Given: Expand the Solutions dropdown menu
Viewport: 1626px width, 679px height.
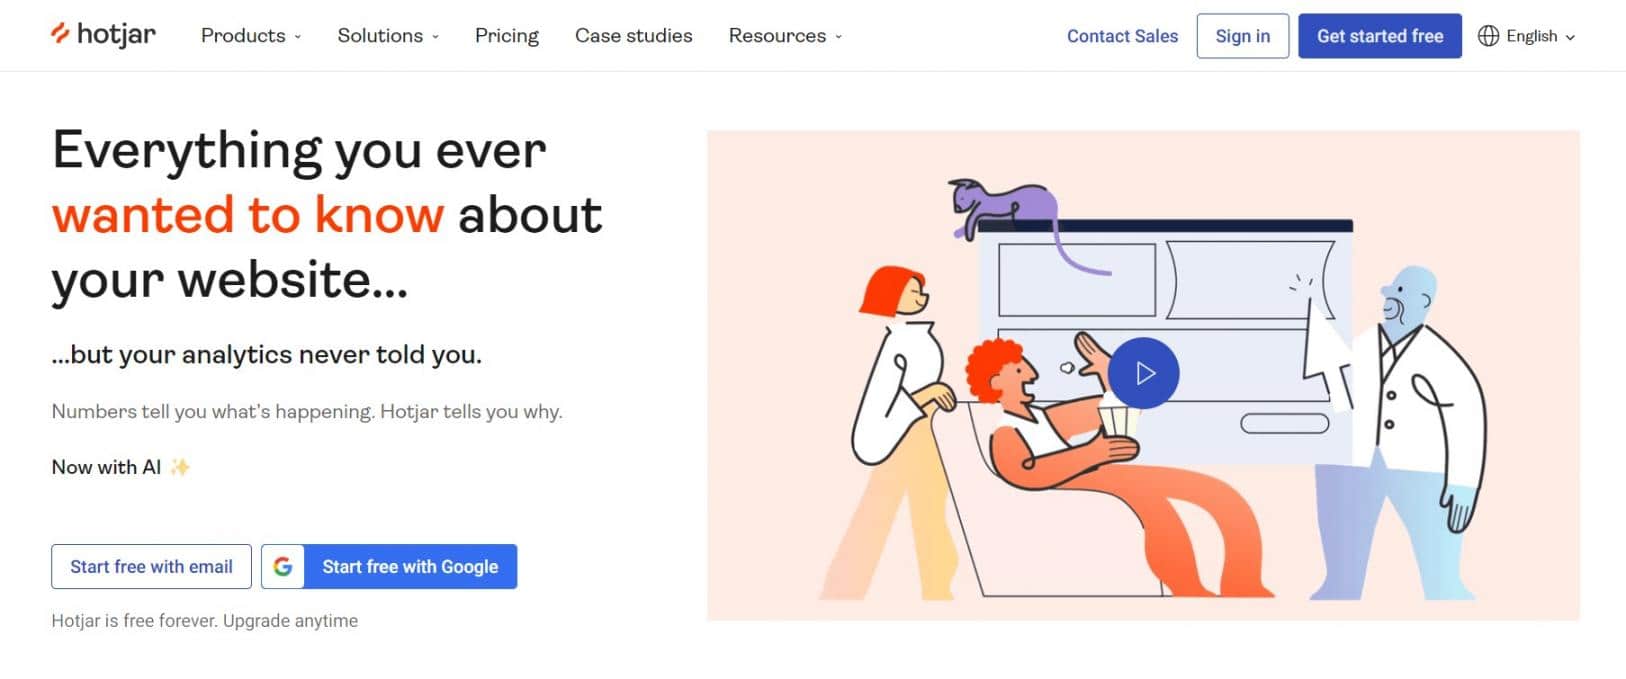Looking at the screenshot, I should (388, 36).
